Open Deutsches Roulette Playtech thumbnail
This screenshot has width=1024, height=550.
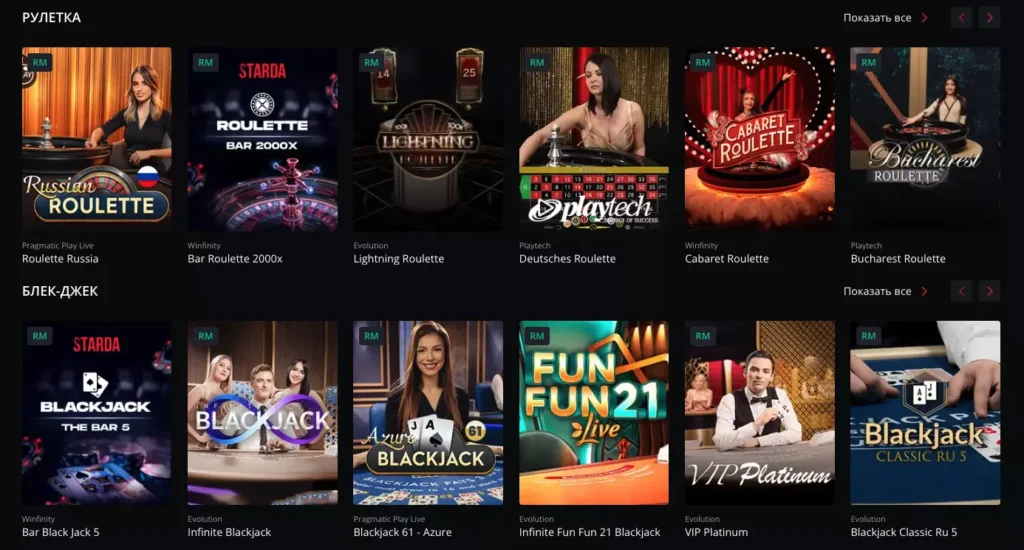[x=594, y=138]
